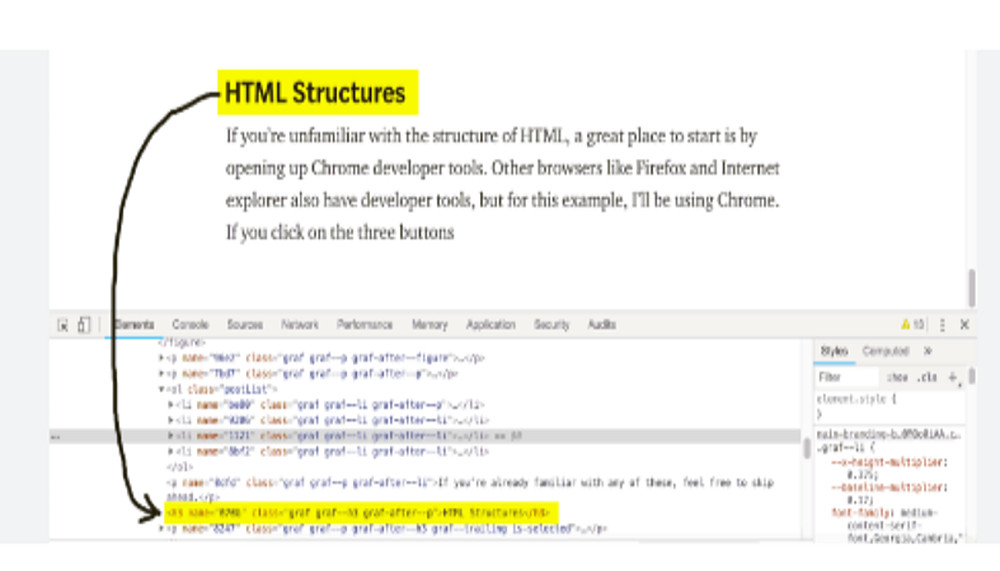Viewport: 1000px width, 571px height.
Task: Activate the inspect element picker icon
Action: pos(62,325)
